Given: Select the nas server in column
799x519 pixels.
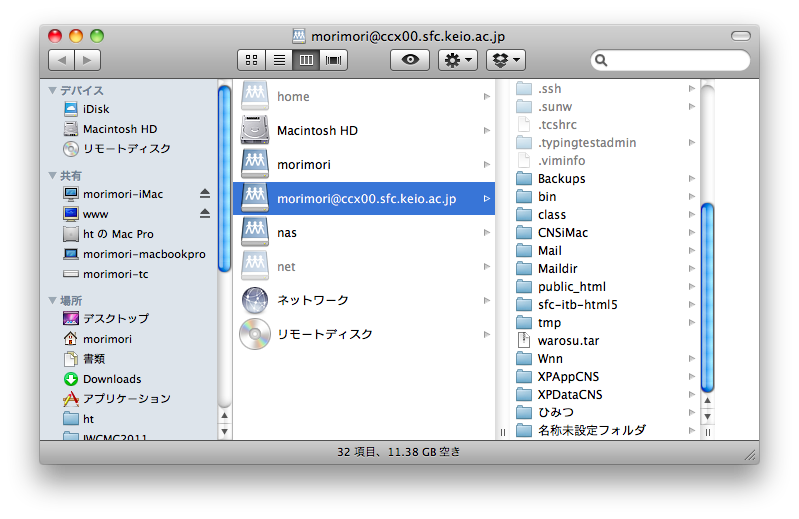Looking at the screenshot, I should click(286, 232).
